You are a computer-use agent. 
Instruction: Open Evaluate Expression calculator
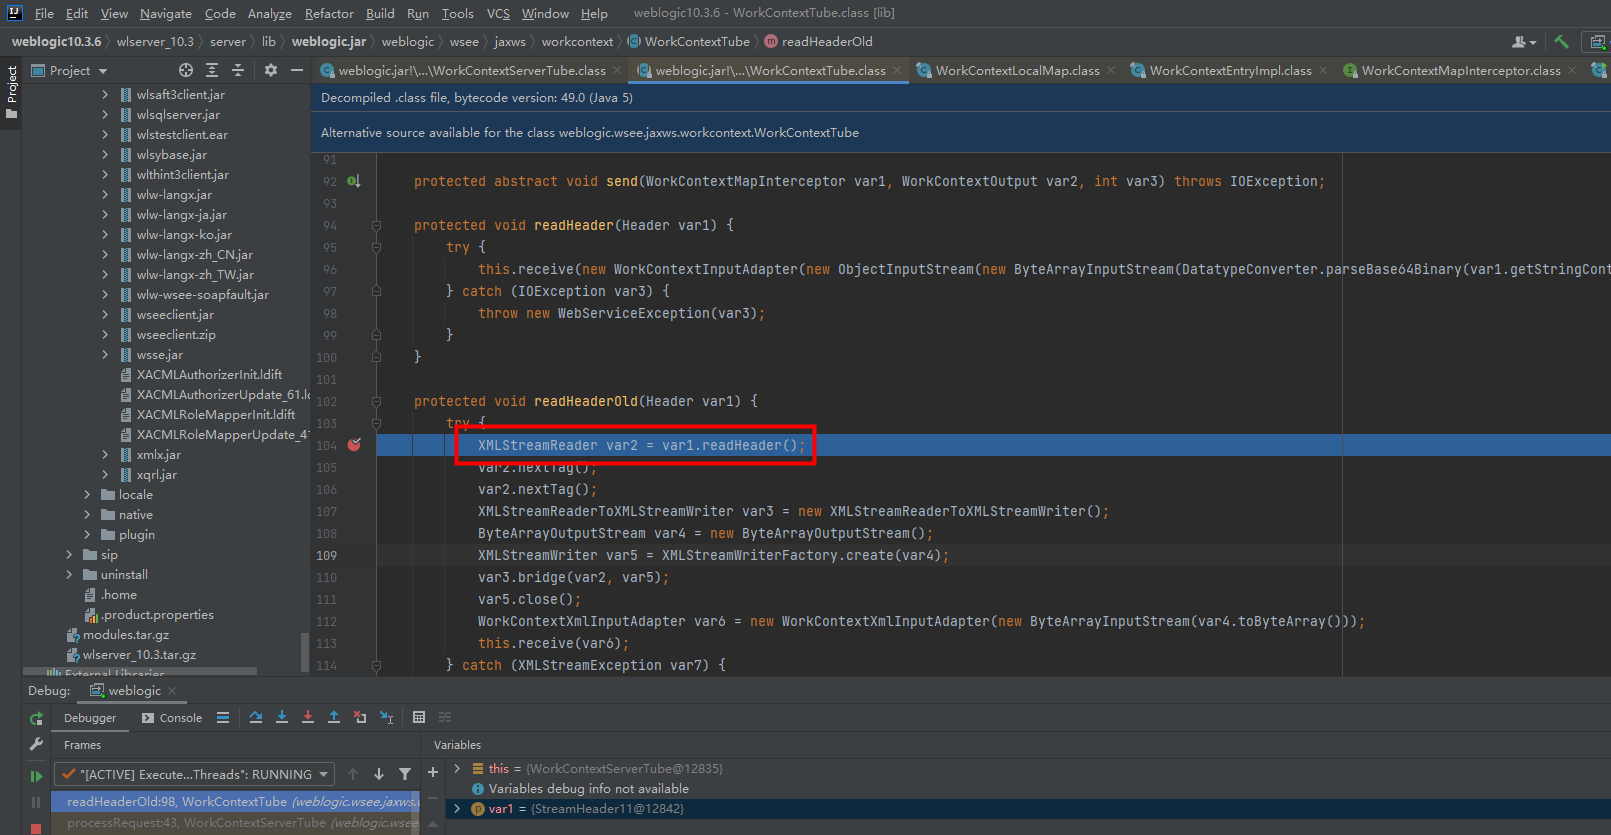(x=419, y=717)
